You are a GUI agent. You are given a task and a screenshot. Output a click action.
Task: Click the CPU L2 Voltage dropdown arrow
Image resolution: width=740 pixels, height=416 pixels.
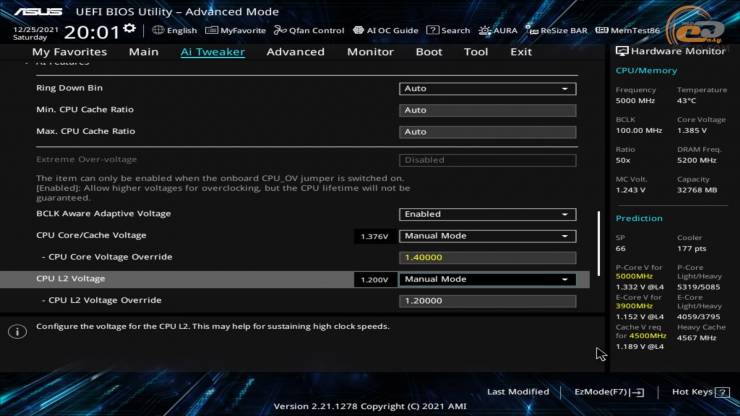[x=564, y=280]
